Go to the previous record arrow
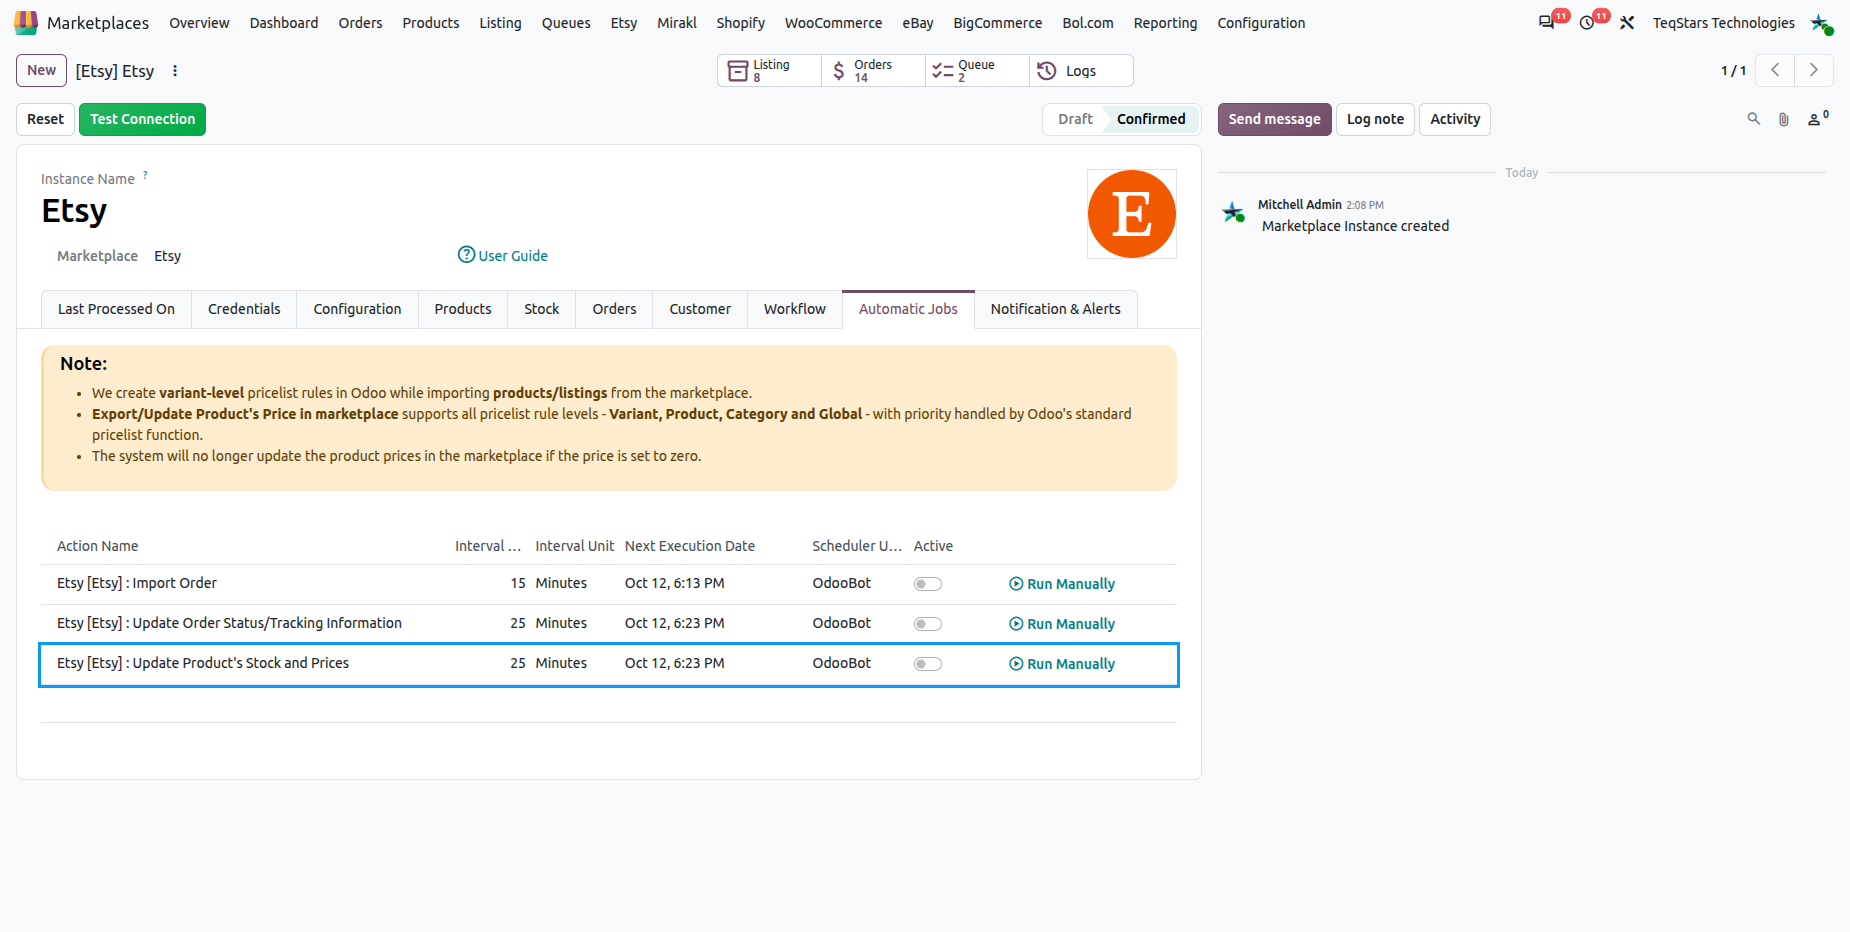This screenshot has height=932, width=1850. 1775,70
